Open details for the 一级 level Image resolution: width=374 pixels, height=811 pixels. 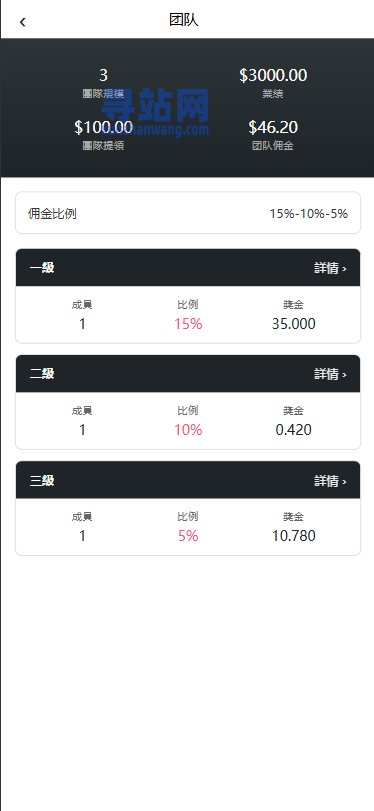(330, 268)
